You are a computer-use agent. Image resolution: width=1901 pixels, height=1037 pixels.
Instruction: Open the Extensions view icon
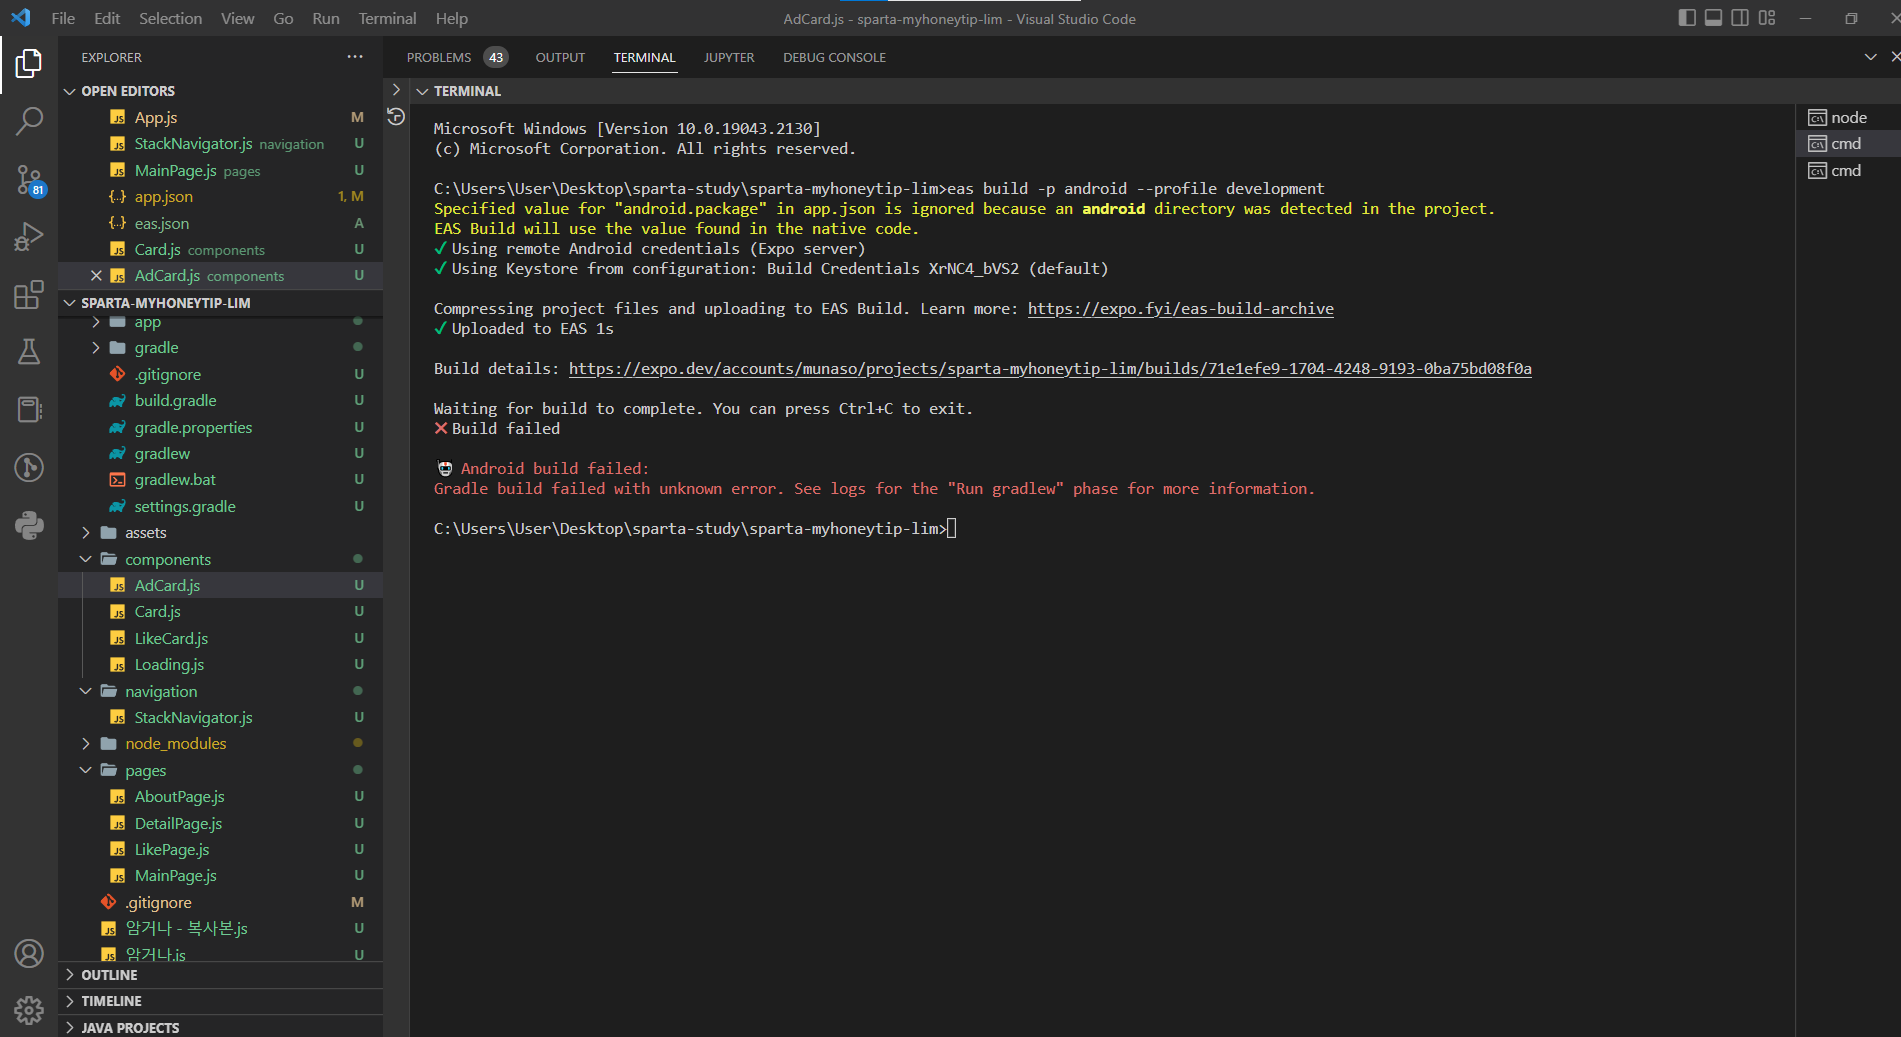pyautogui.click(x=29, y=295)
